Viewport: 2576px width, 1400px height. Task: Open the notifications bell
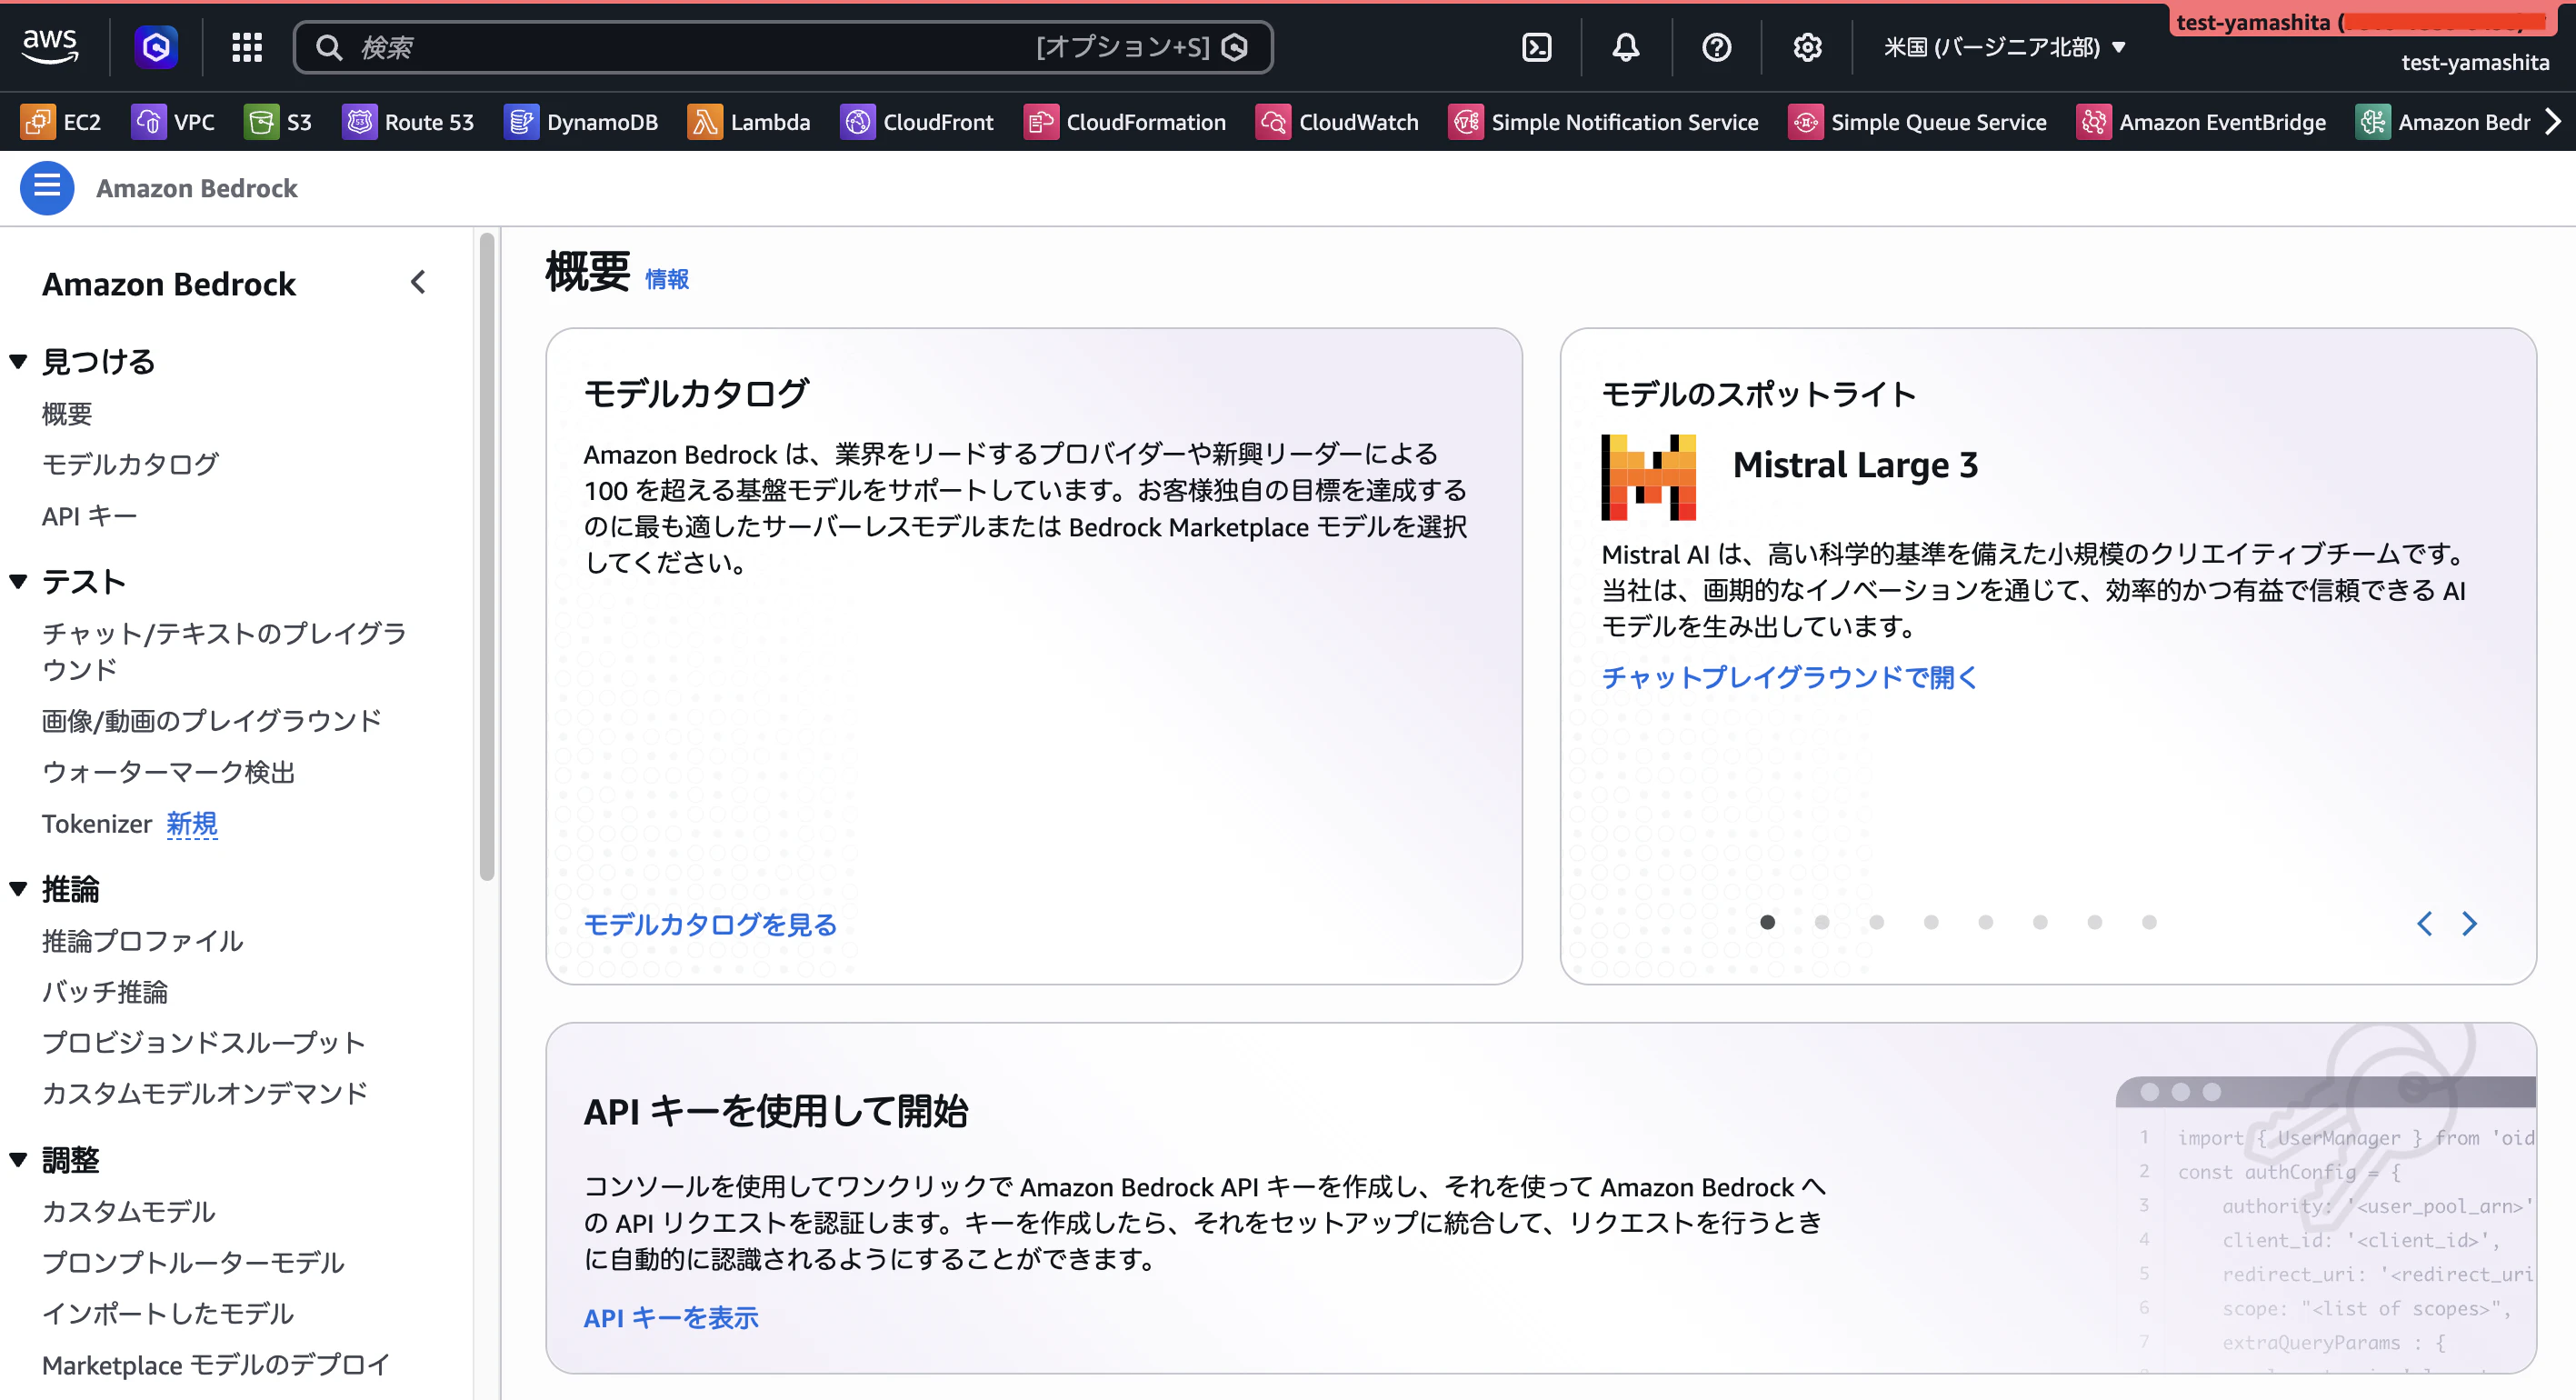pyautogui.click(x=1626, y=47)
